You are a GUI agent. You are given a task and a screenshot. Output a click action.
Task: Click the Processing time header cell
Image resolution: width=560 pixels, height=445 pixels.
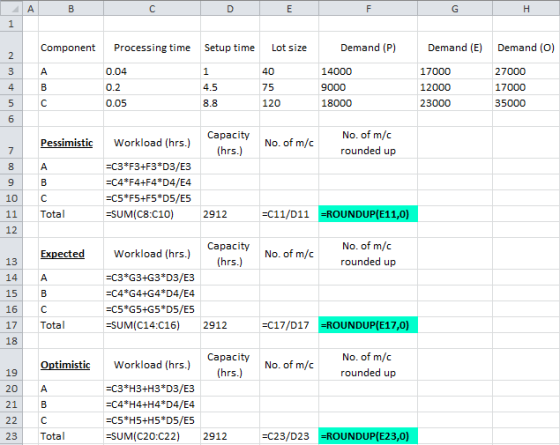(x=152, y=48)
